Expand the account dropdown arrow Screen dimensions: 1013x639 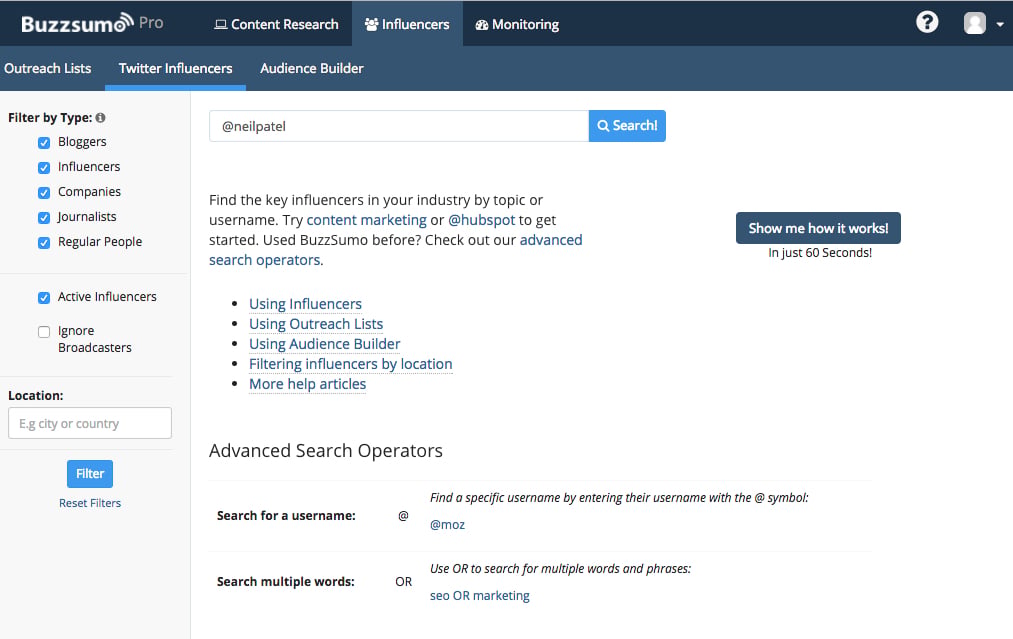(x=999, y=24)
